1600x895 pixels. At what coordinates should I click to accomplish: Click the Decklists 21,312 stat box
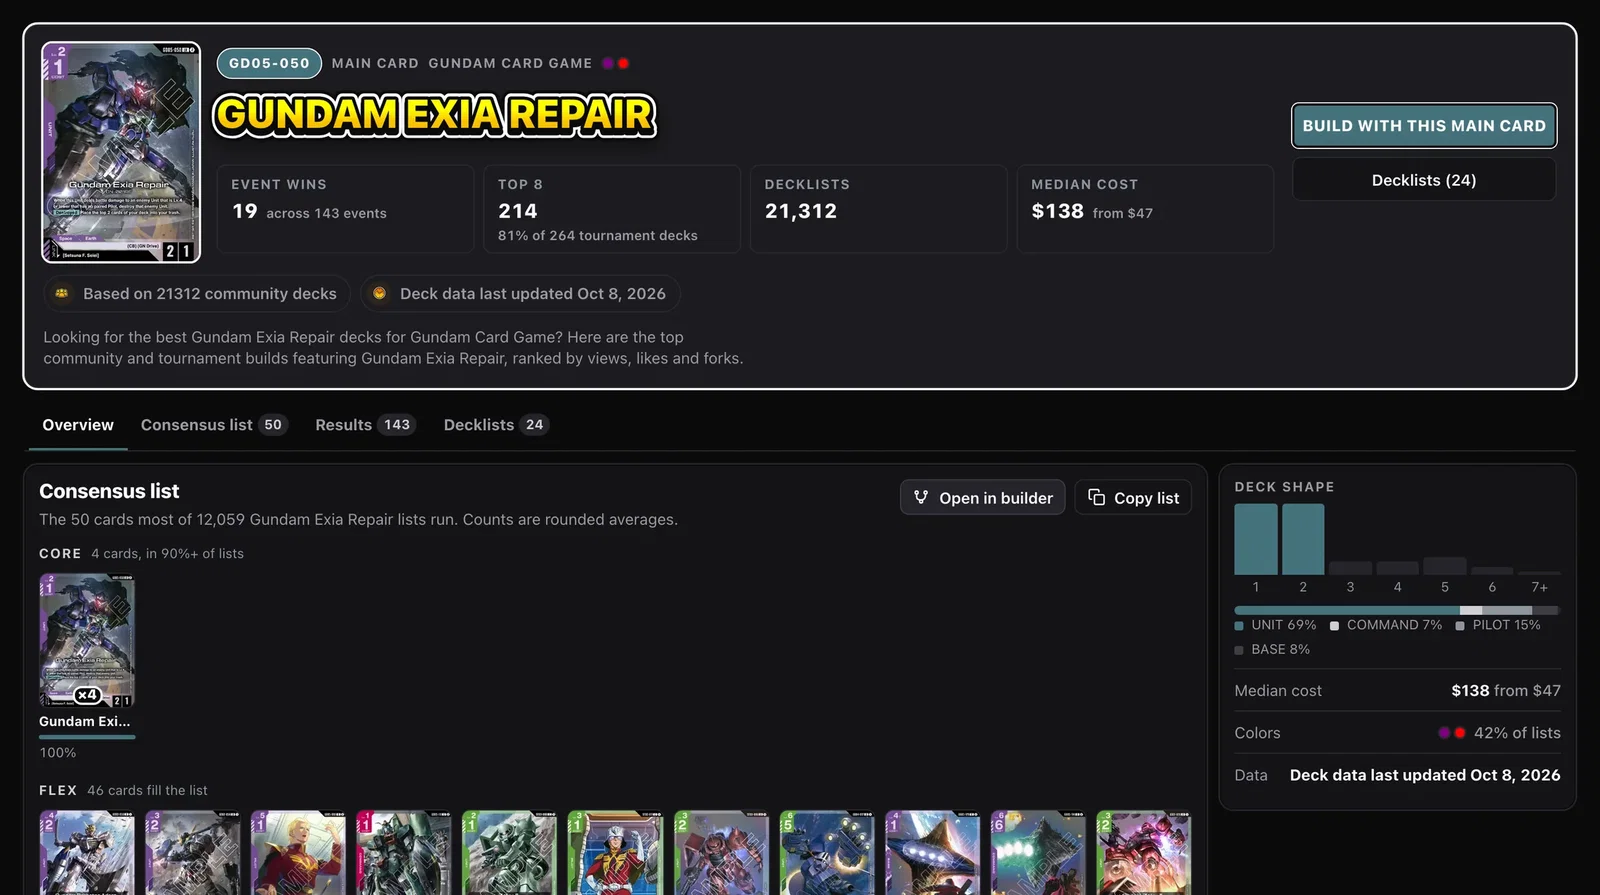point(879,209)
